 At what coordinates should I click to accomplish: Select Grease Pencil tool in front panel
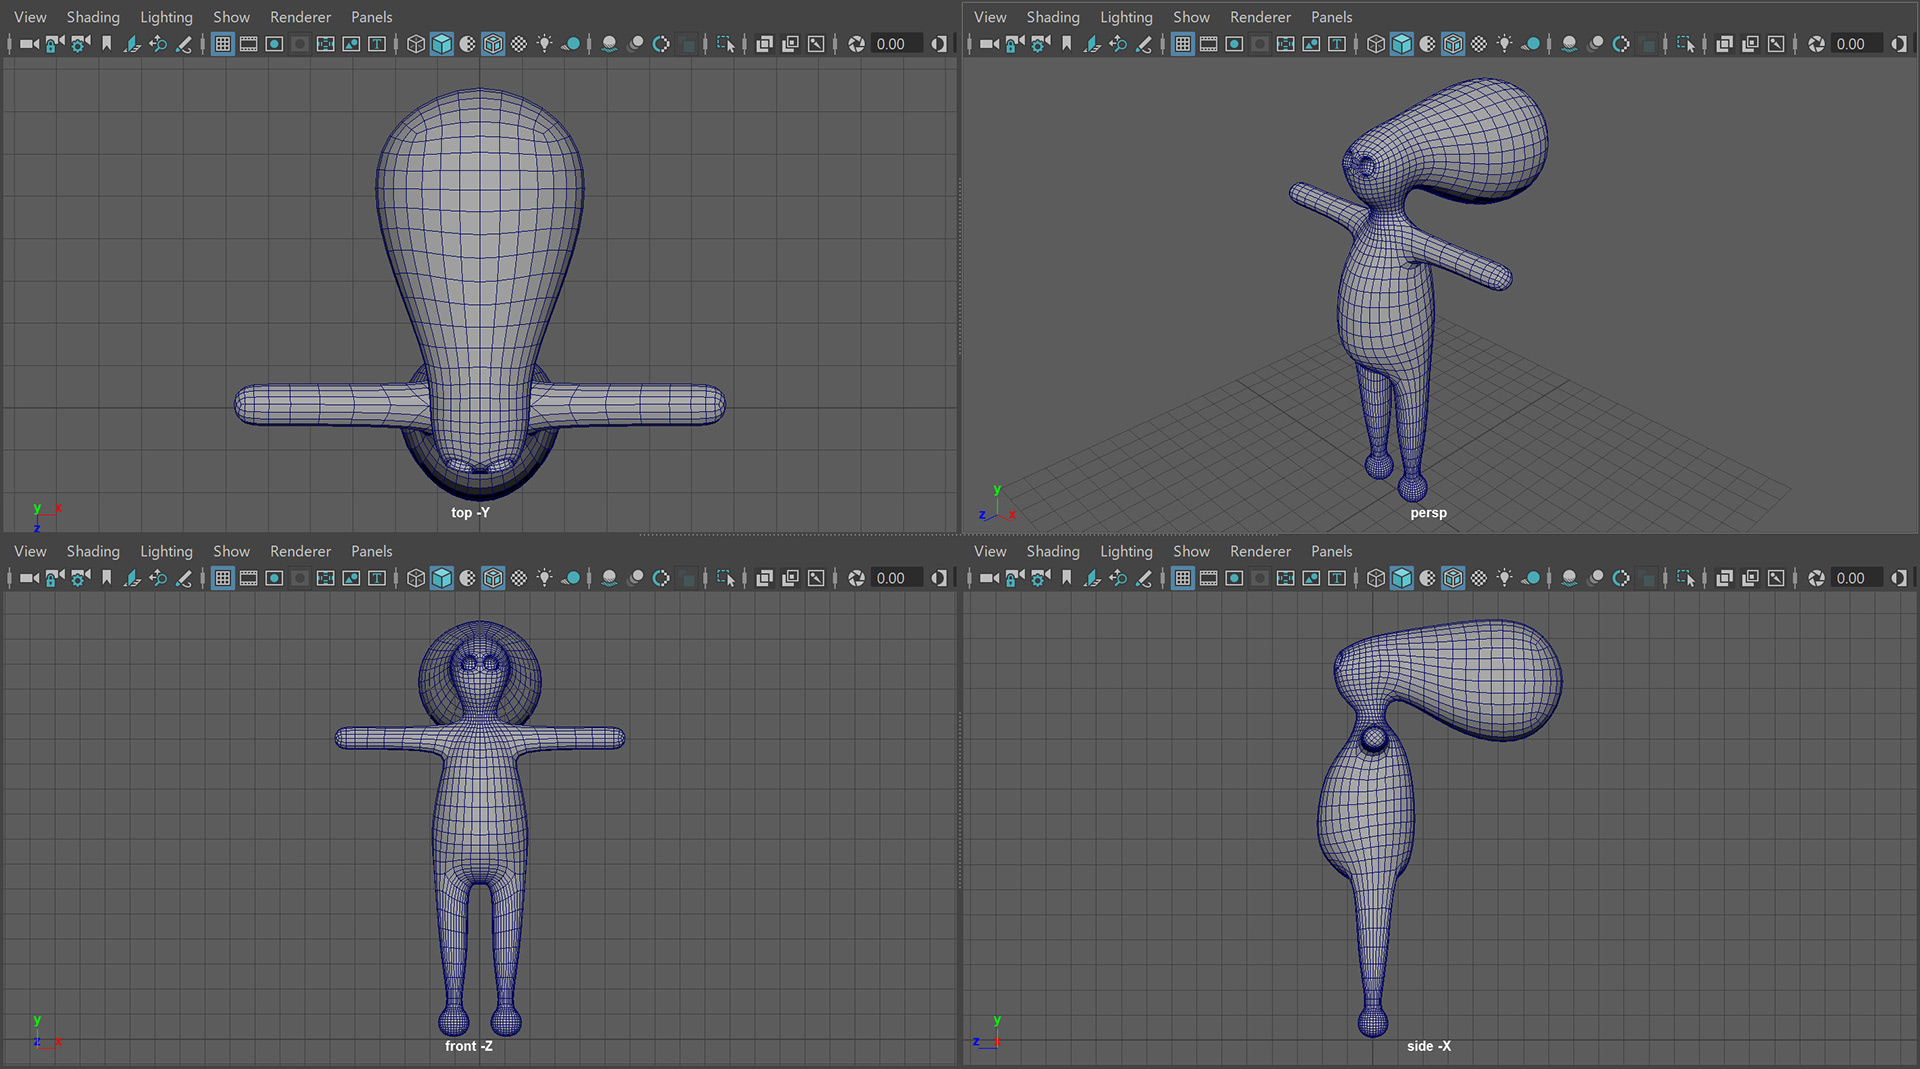click(184, 578)
